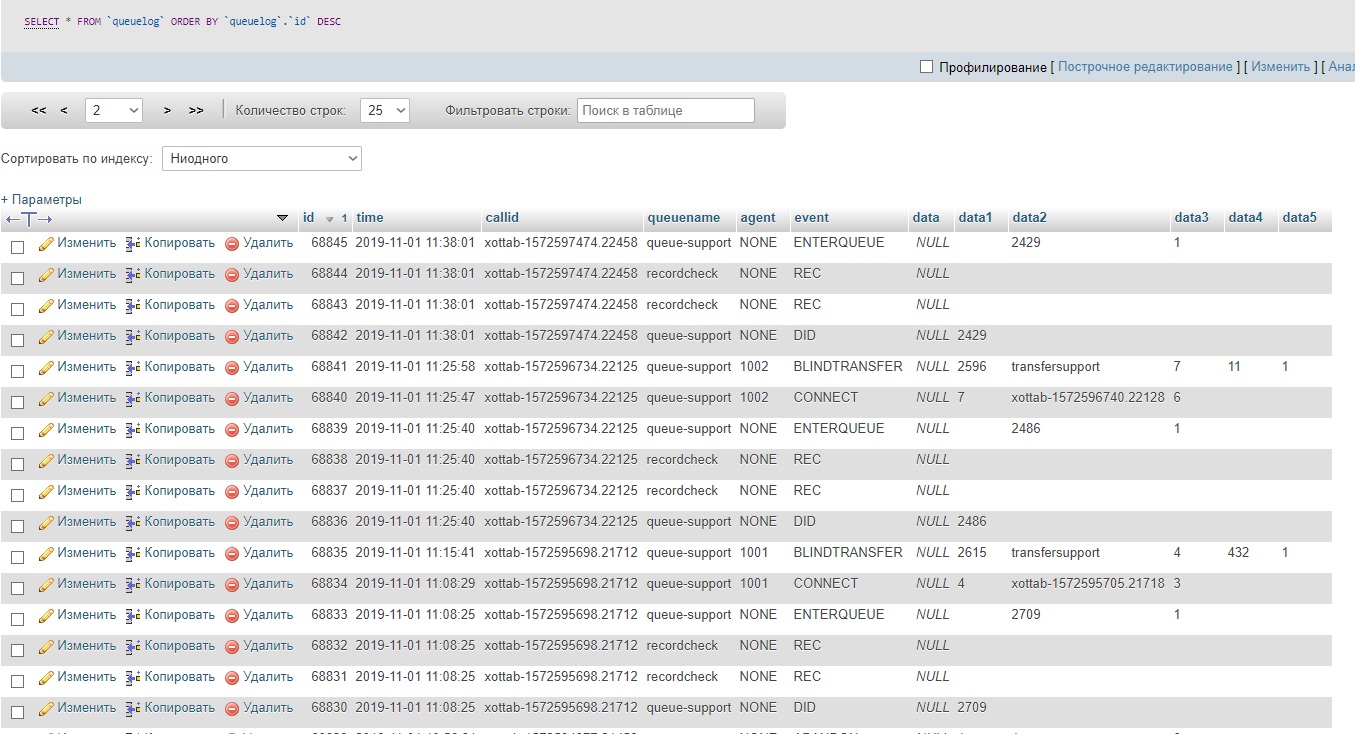Select the checkbox for row 68845

coord(17,247)
